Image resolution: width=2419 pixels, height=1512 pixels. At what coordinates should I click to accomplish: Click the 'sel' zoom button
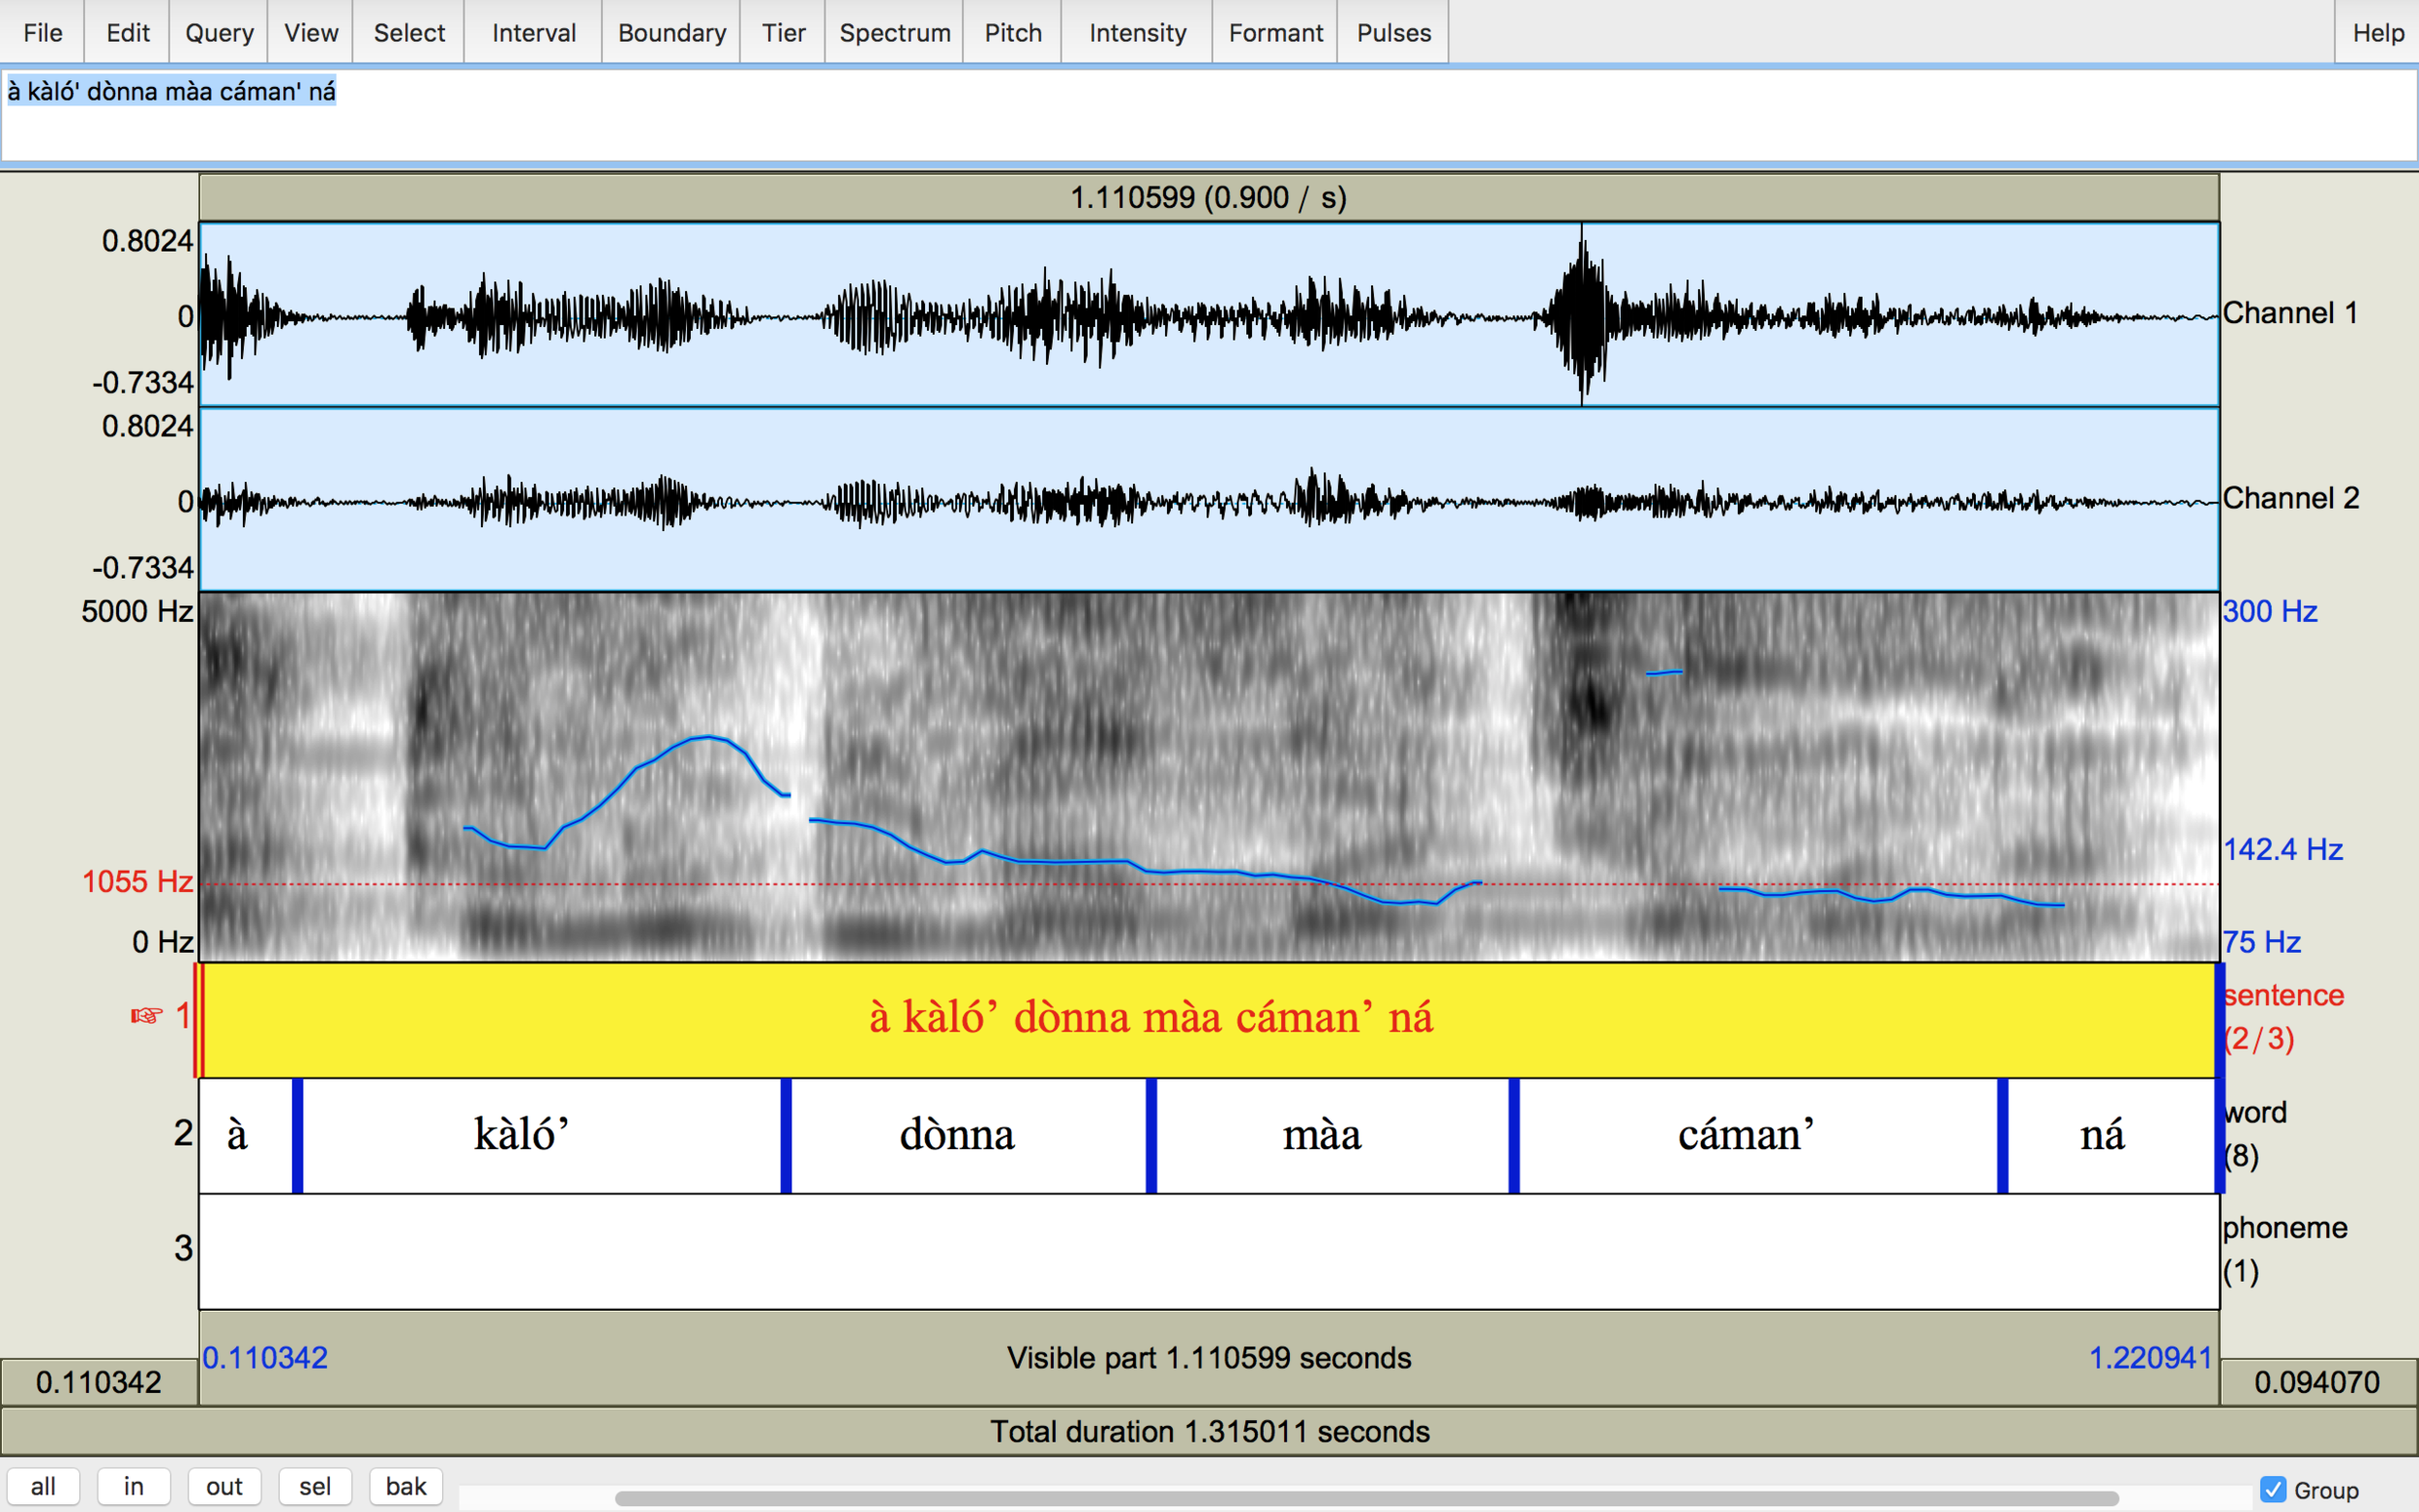(315, 1486)
